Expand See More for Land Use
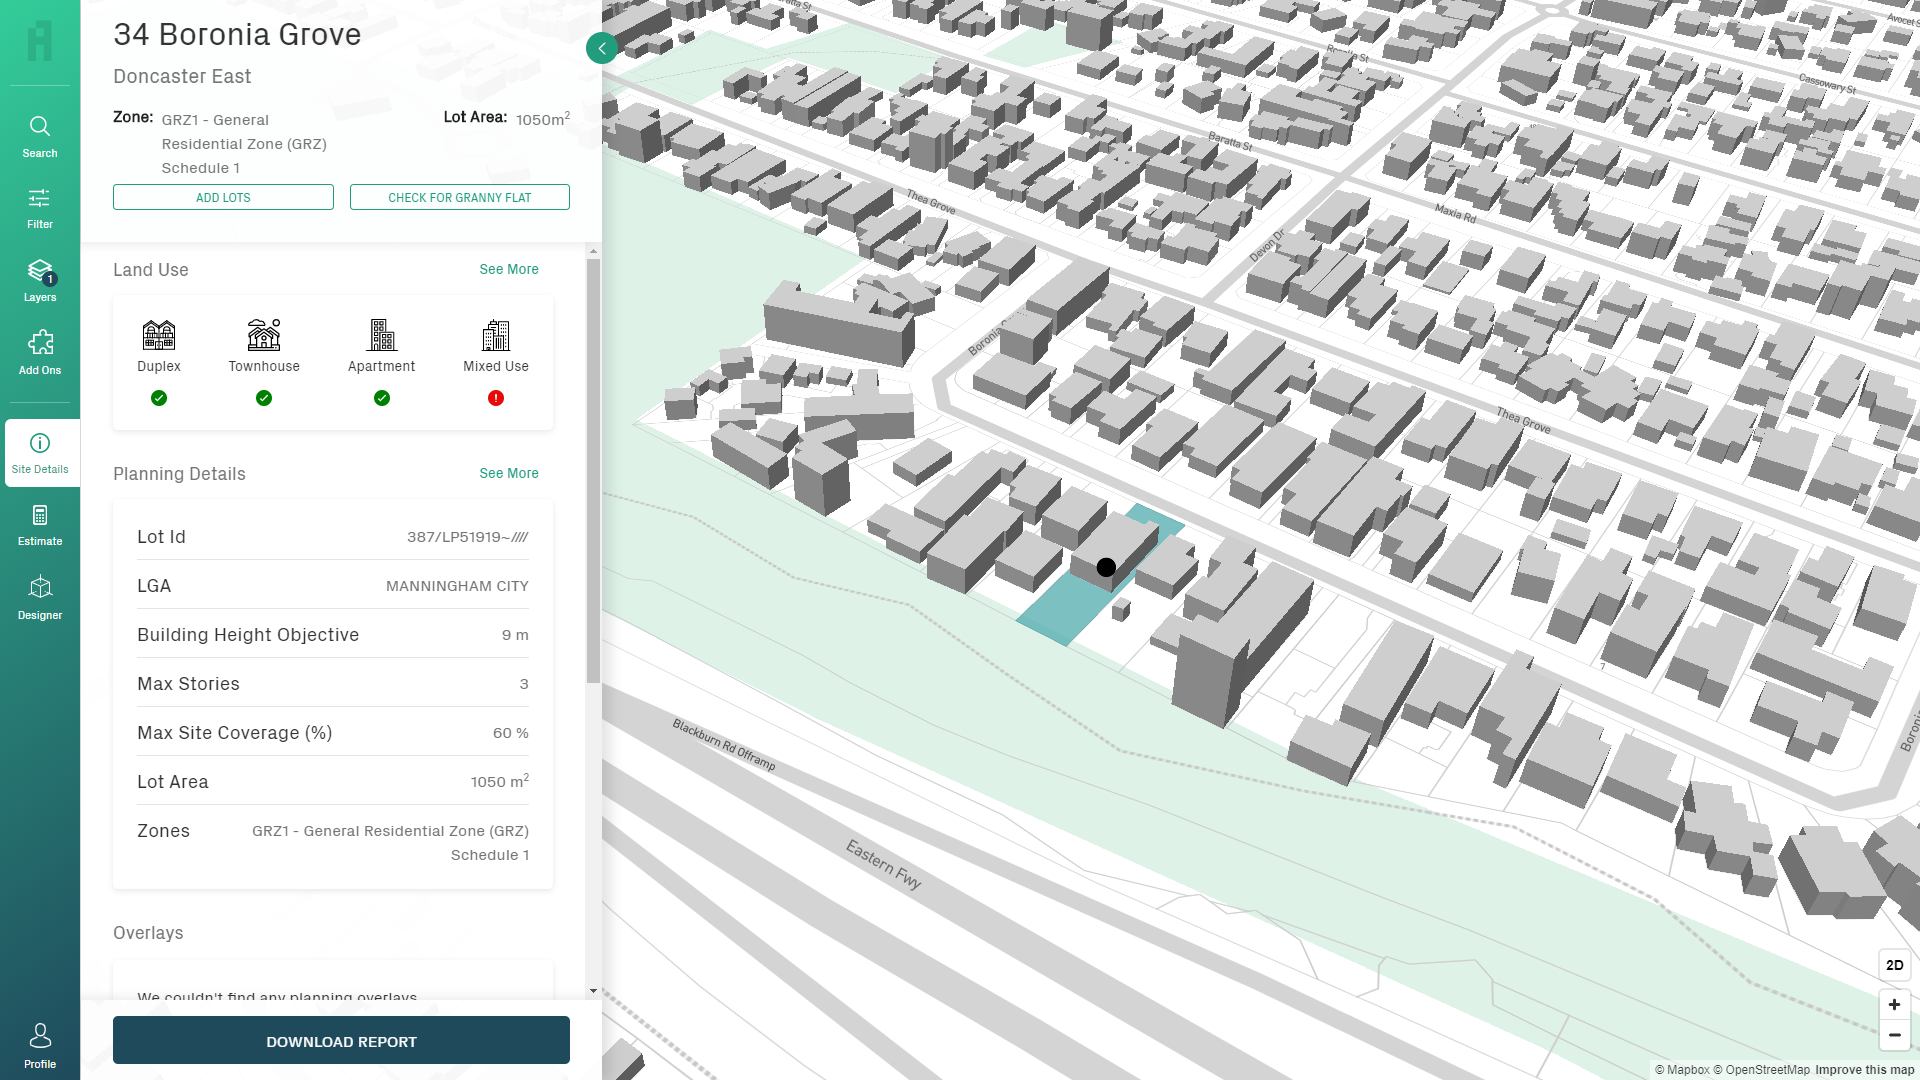The image size is (1920, 1080). pyautogui.click(x=508, y=269)
